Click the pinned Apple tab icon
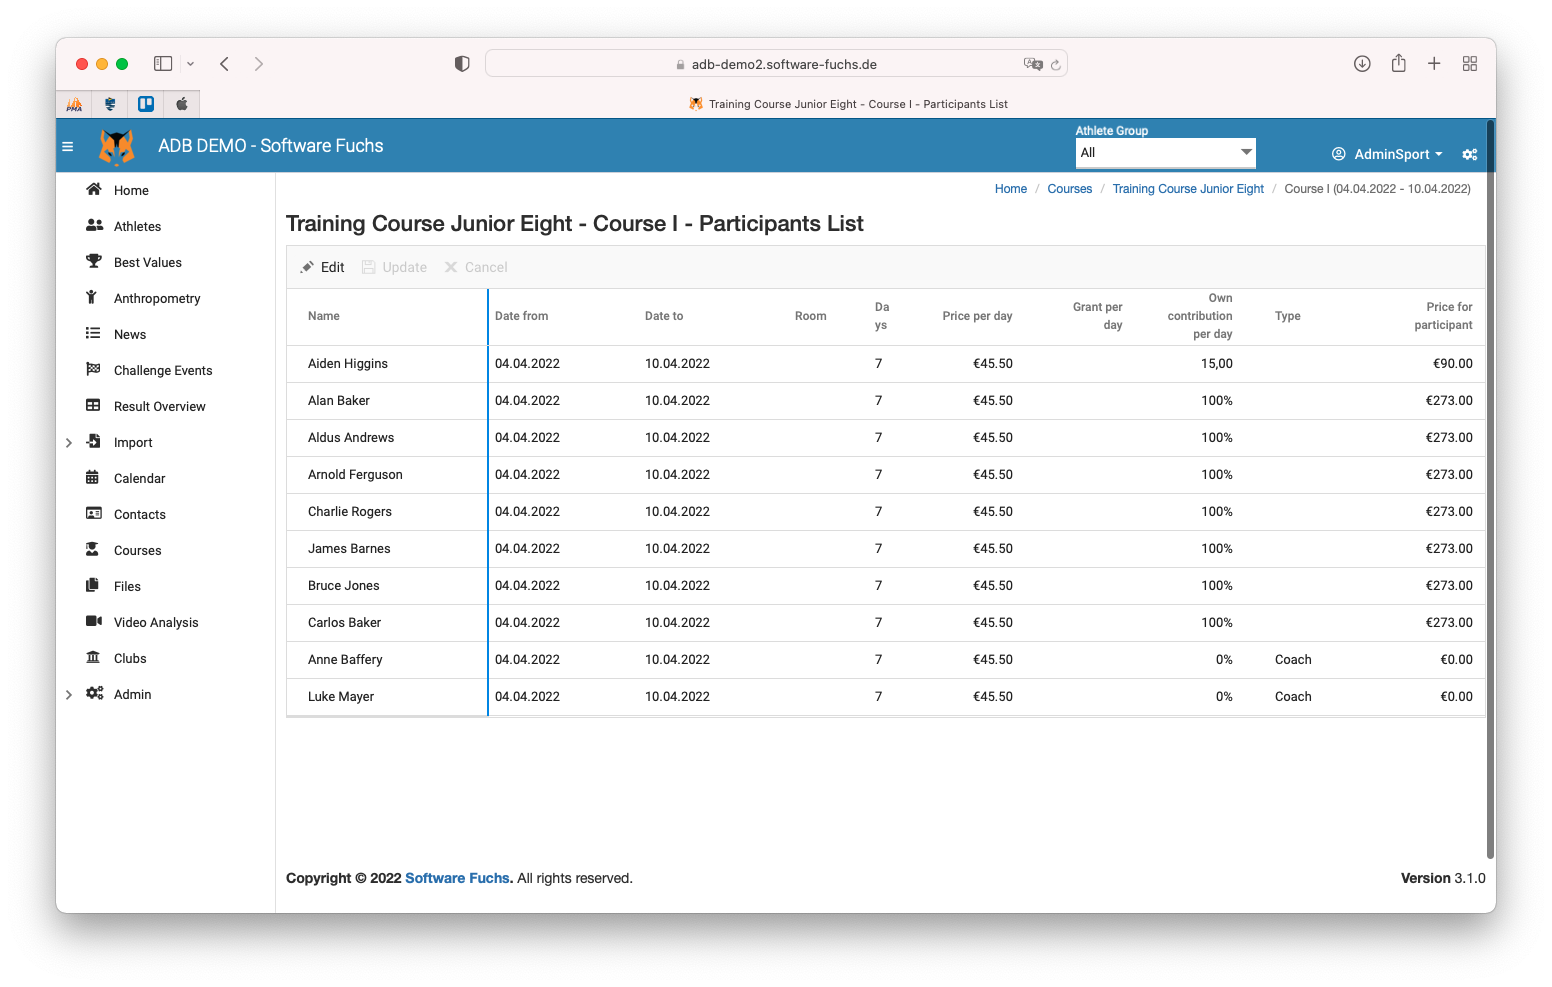 pyautogui.click(x=182, y=104)
